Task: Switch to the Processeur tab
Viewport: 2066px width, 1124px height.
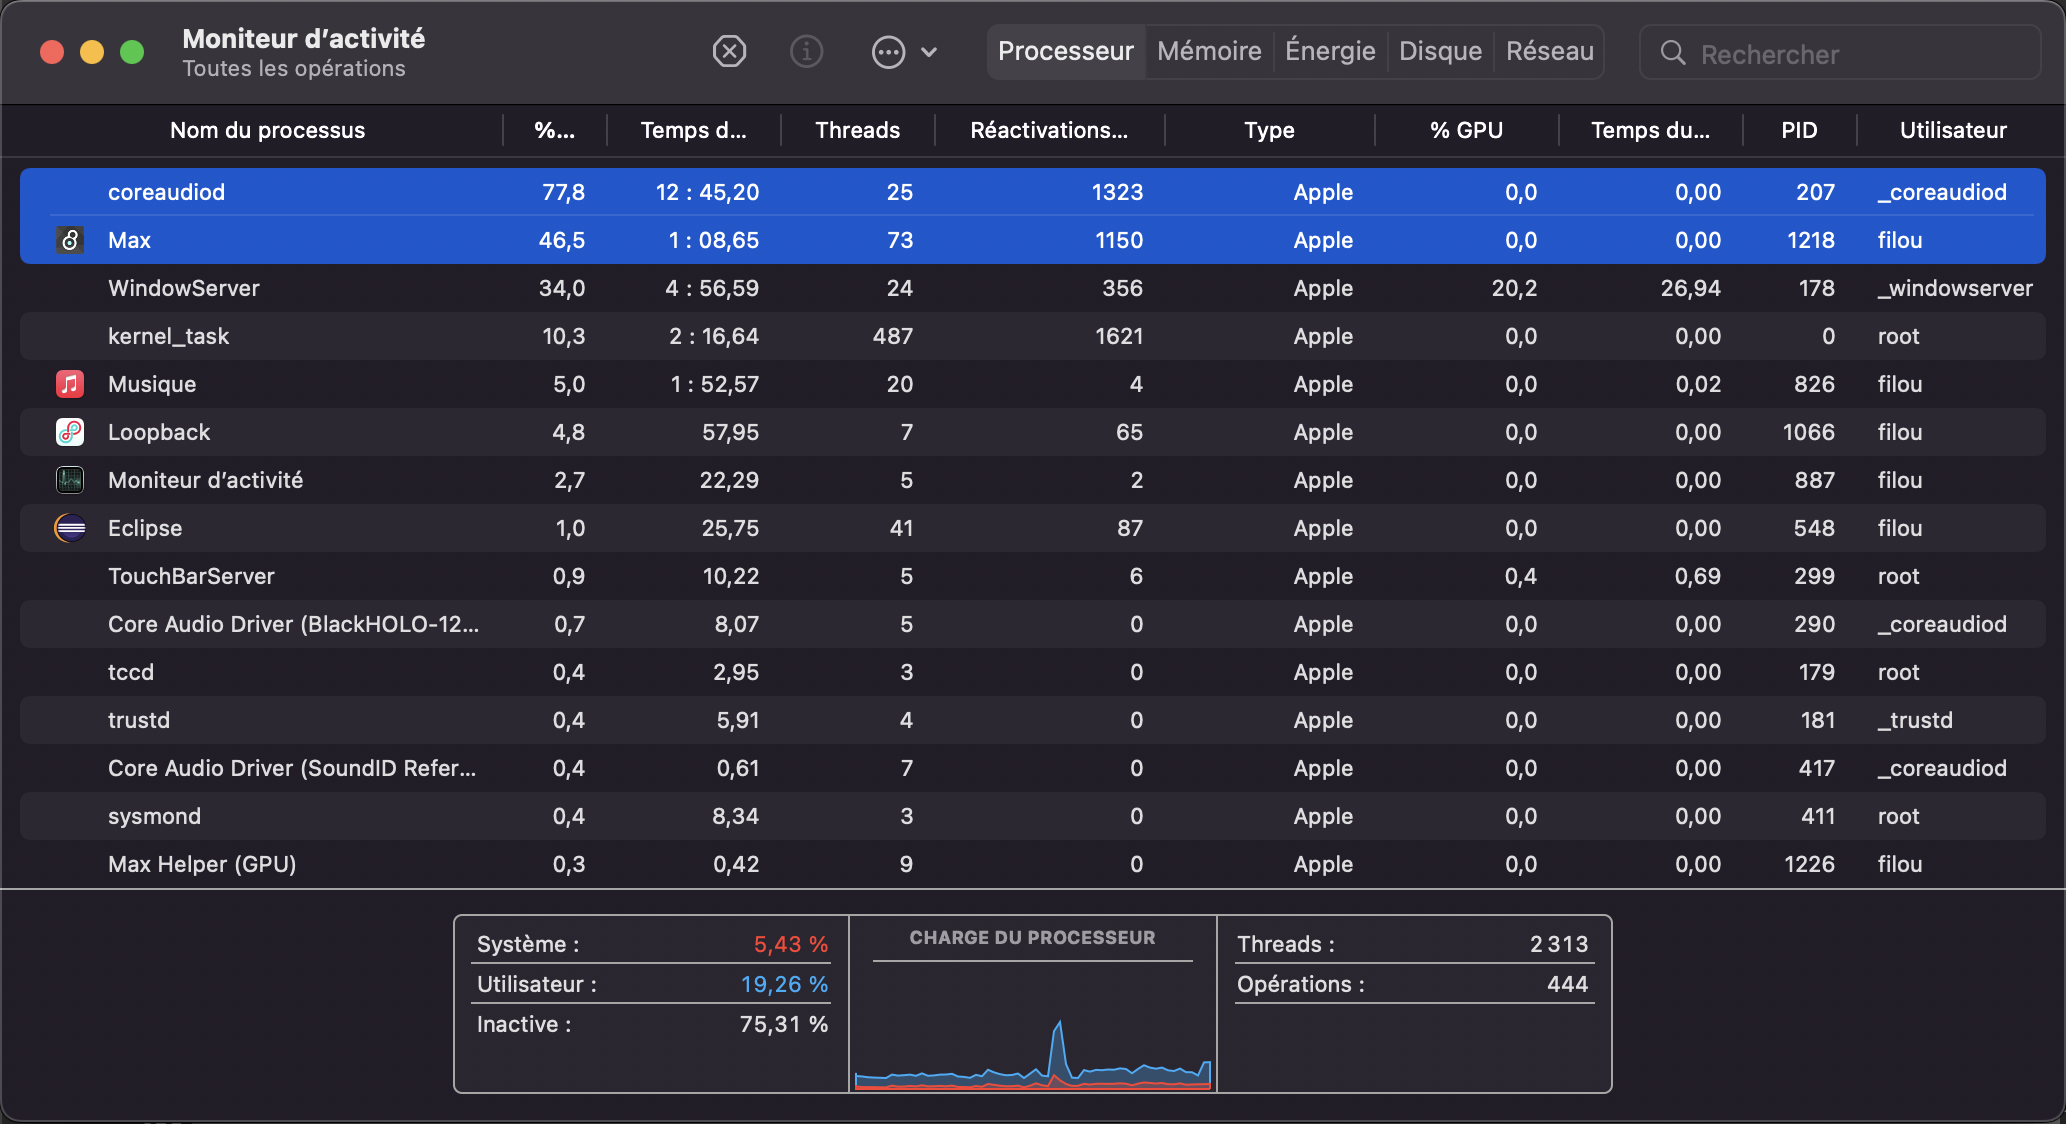Action: (x=1066, y=51)
